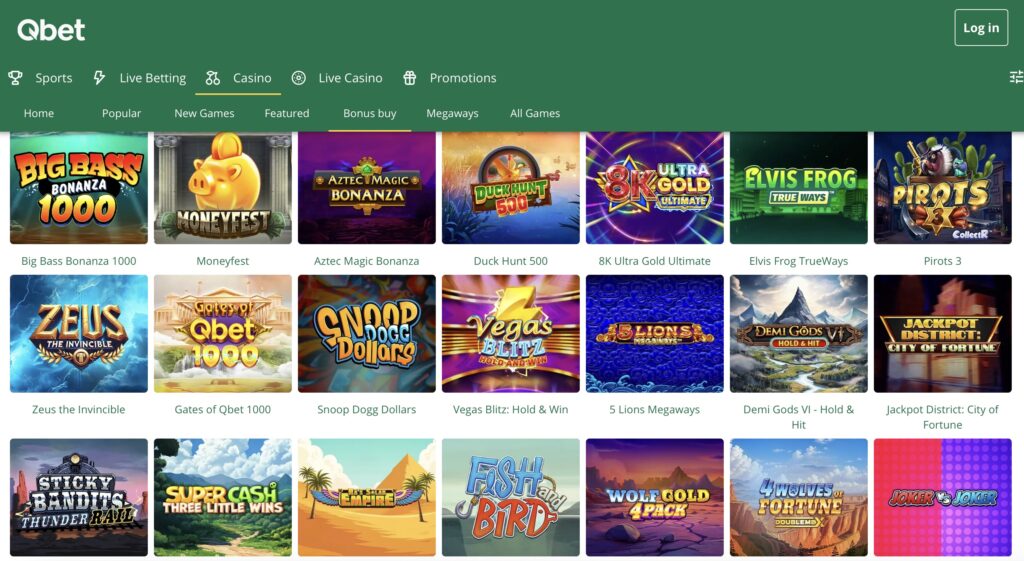This screenshot has width=1024, height=561.
Task: Select the Featured tab
Action: coord(287,113)
